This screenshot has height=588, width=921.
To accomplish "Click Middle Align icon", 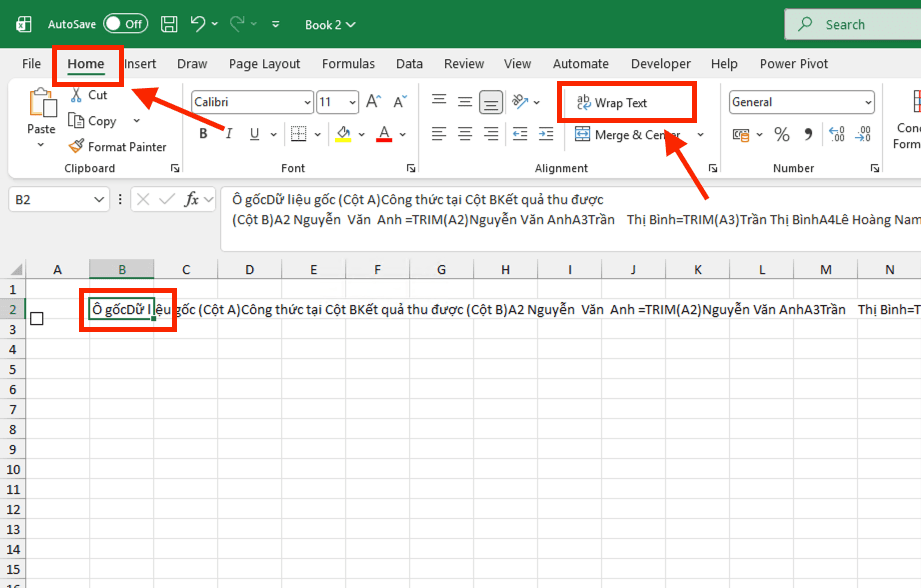I will click(465, 102).
